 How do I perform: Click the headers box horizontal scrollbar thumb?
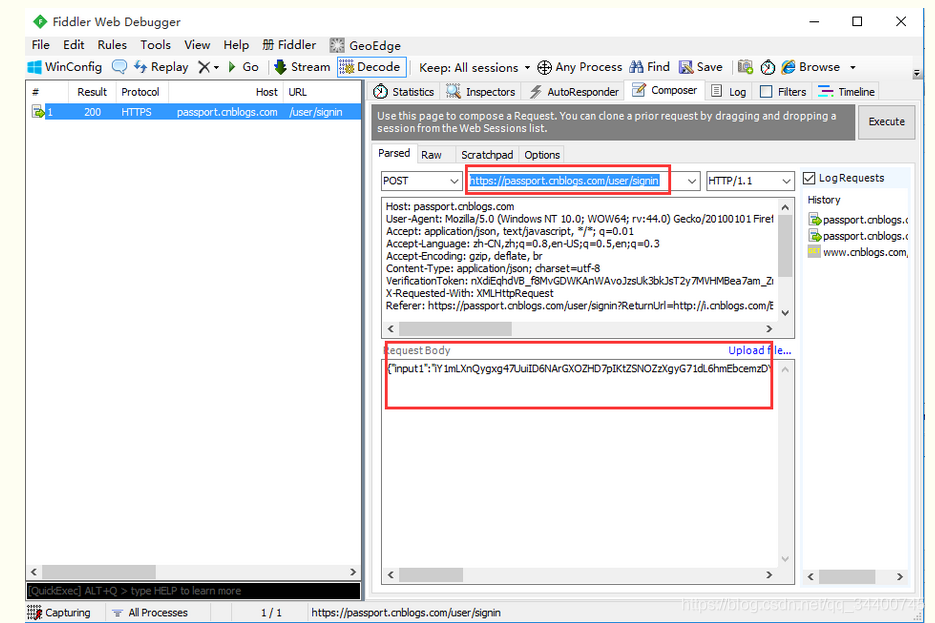tap(455, 328)
